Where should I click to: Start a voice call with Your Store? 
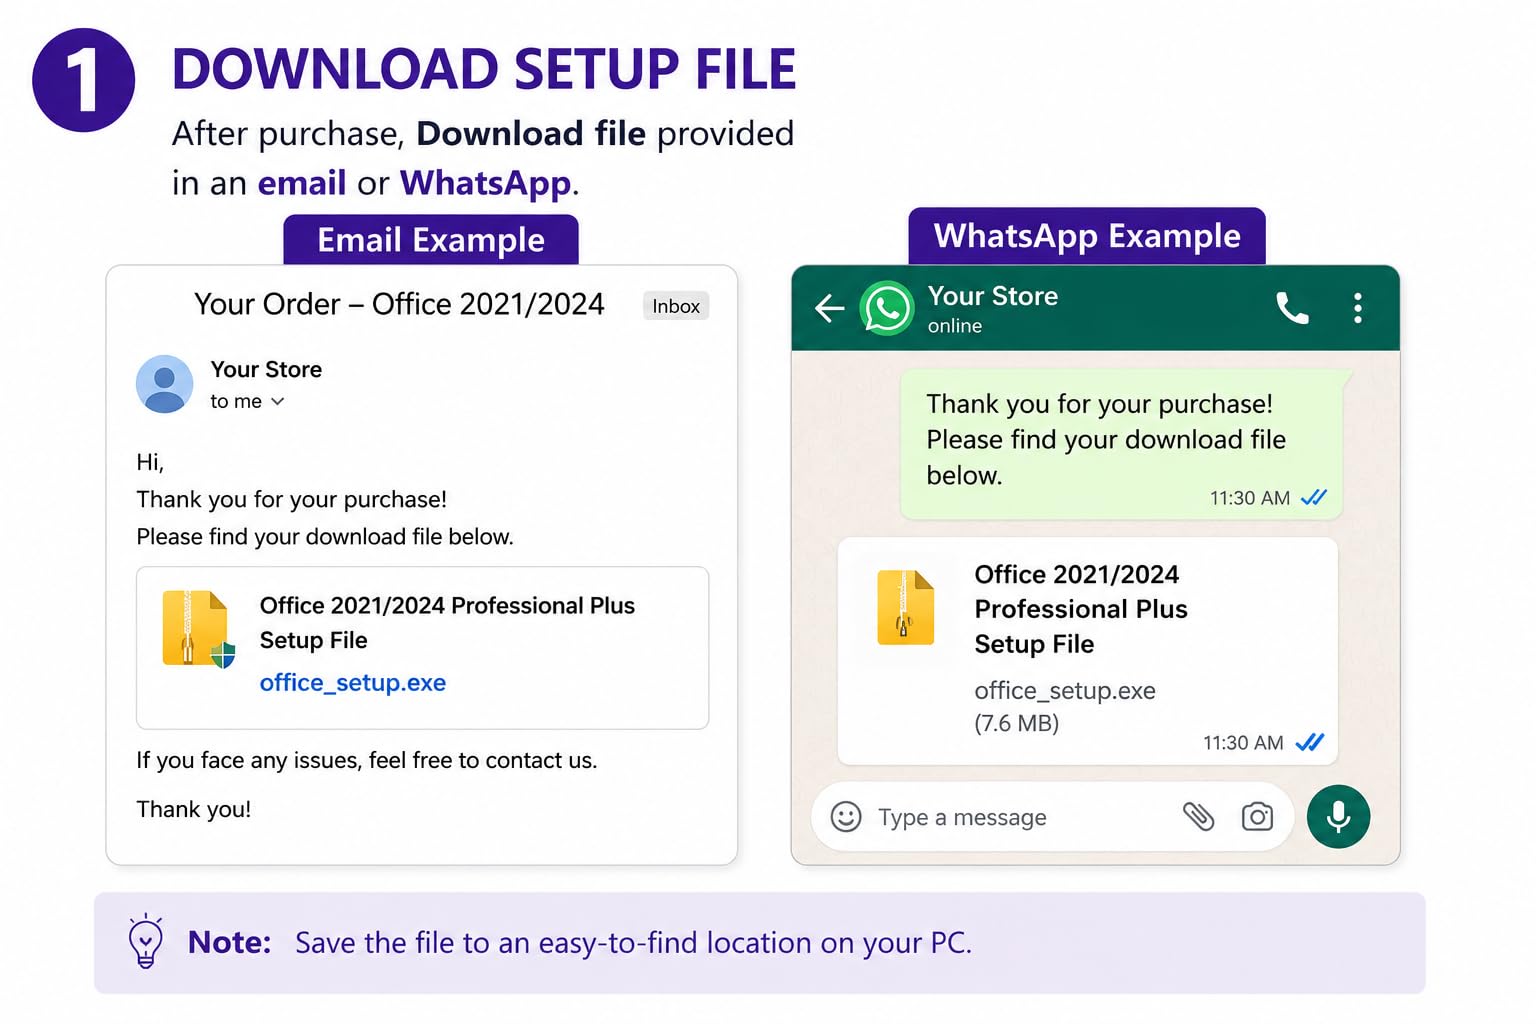coord(1292,308)
